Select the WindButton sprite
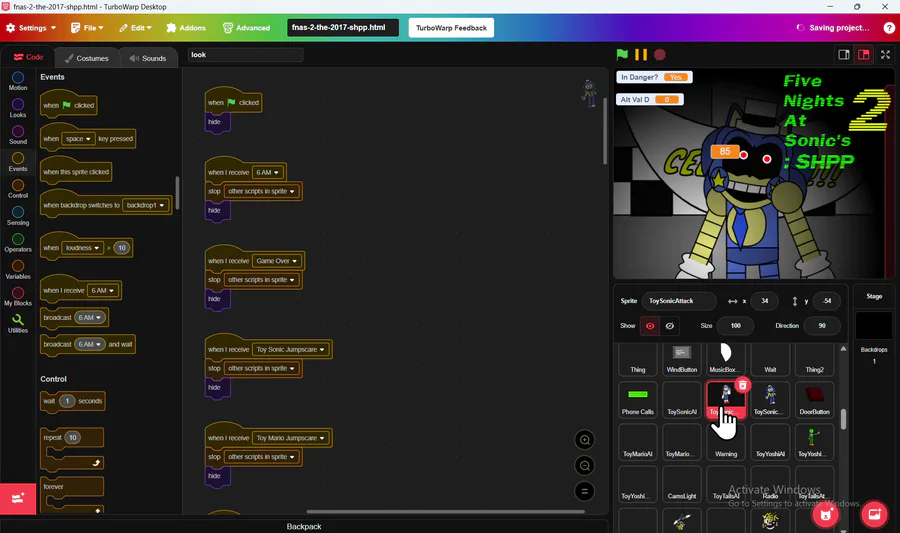 (682, 359)
